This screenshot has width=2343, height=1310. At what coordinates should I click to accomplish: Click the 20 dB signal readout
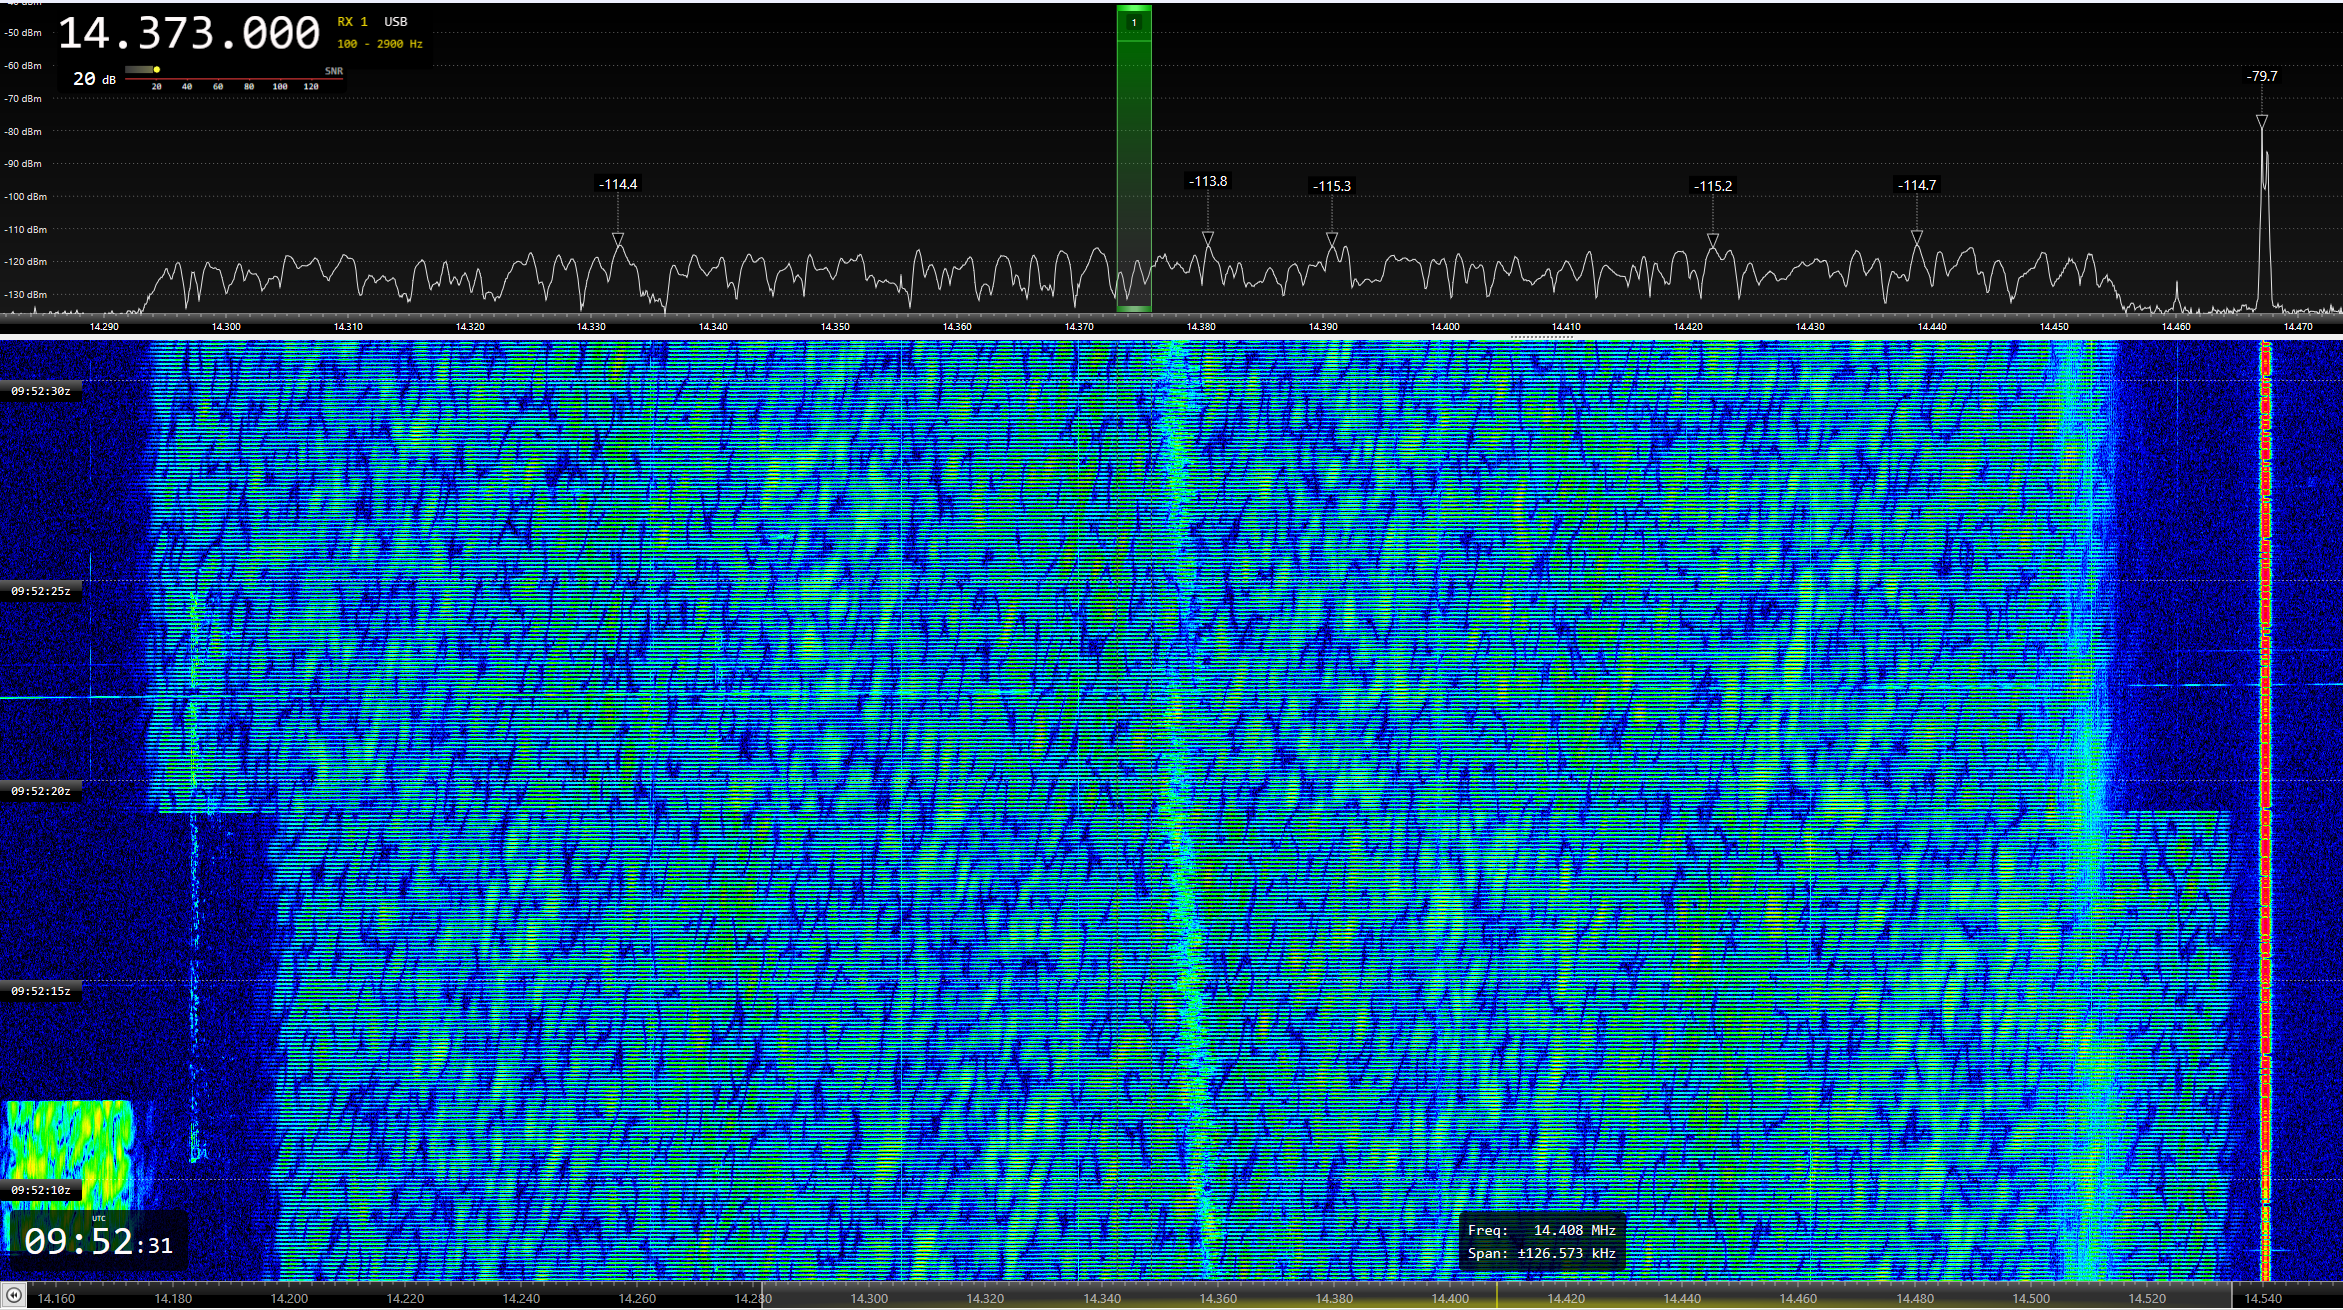coord(94,78)
